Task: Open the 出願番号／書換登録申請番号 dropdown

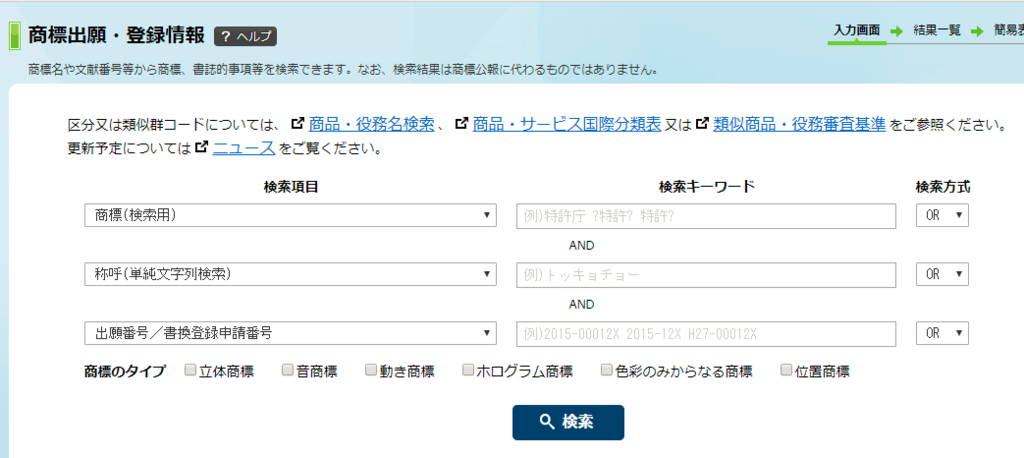Action: pos(290,333)
